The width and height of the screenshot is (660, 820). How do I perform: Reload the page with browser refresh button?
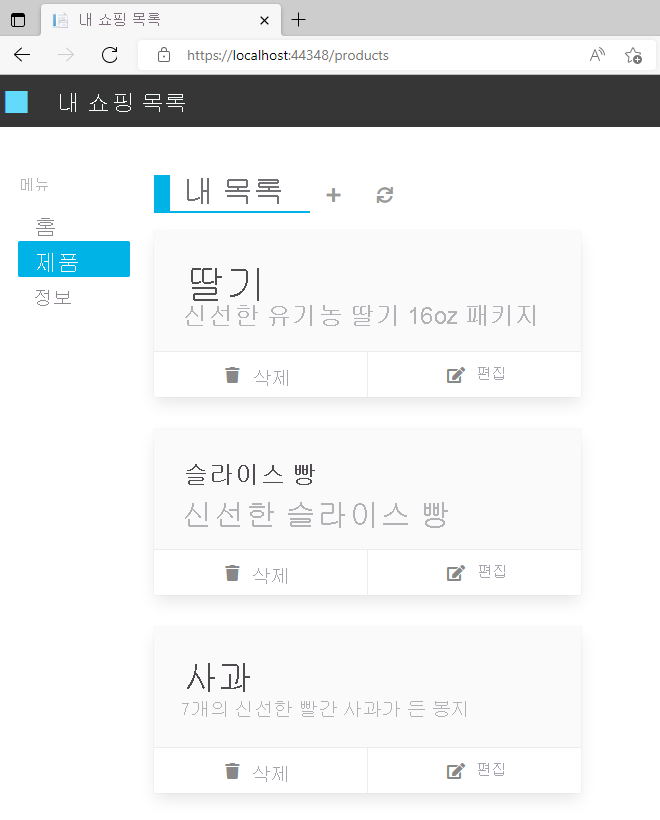click(x=110, y=55)
